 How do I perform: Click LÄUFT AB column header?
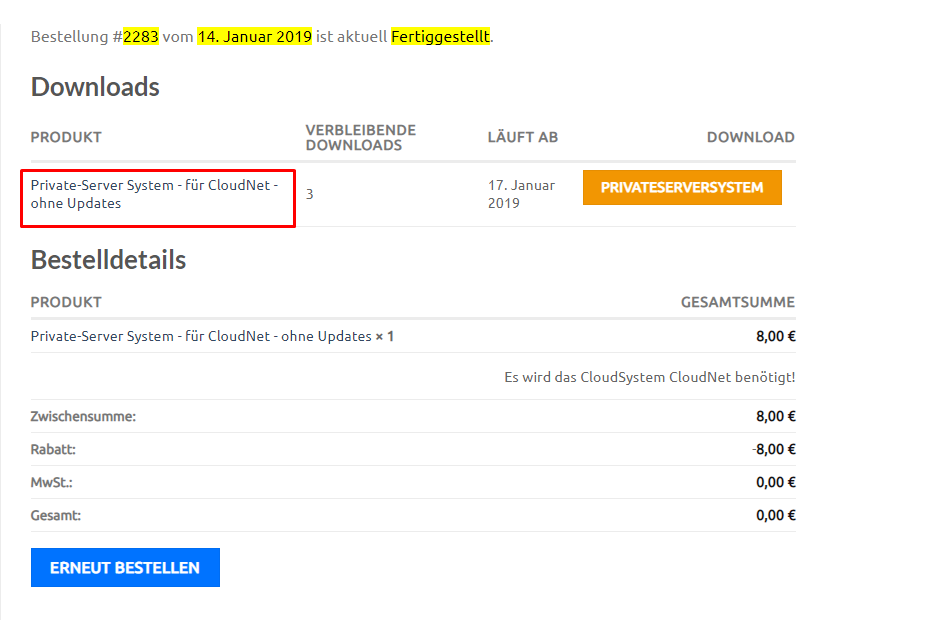click(523, 138)
